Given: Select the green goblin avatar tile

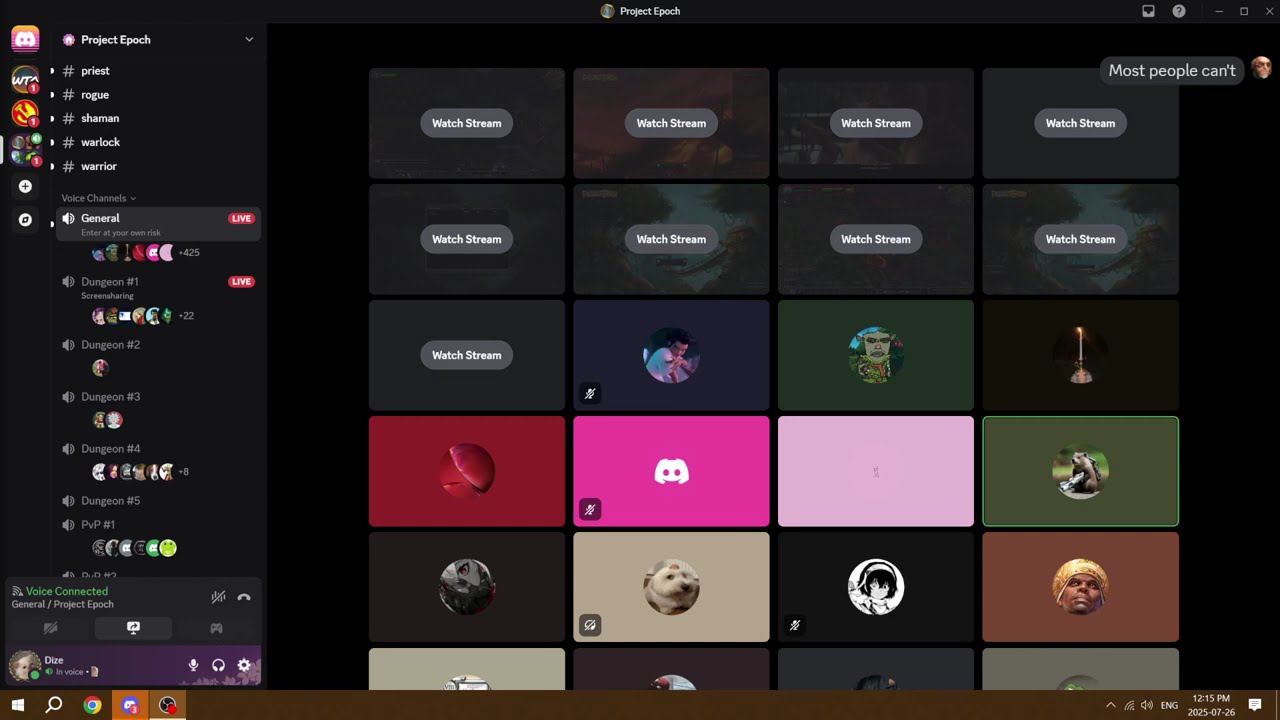Looking at the screenshot, I should click(x=875, y=355).
